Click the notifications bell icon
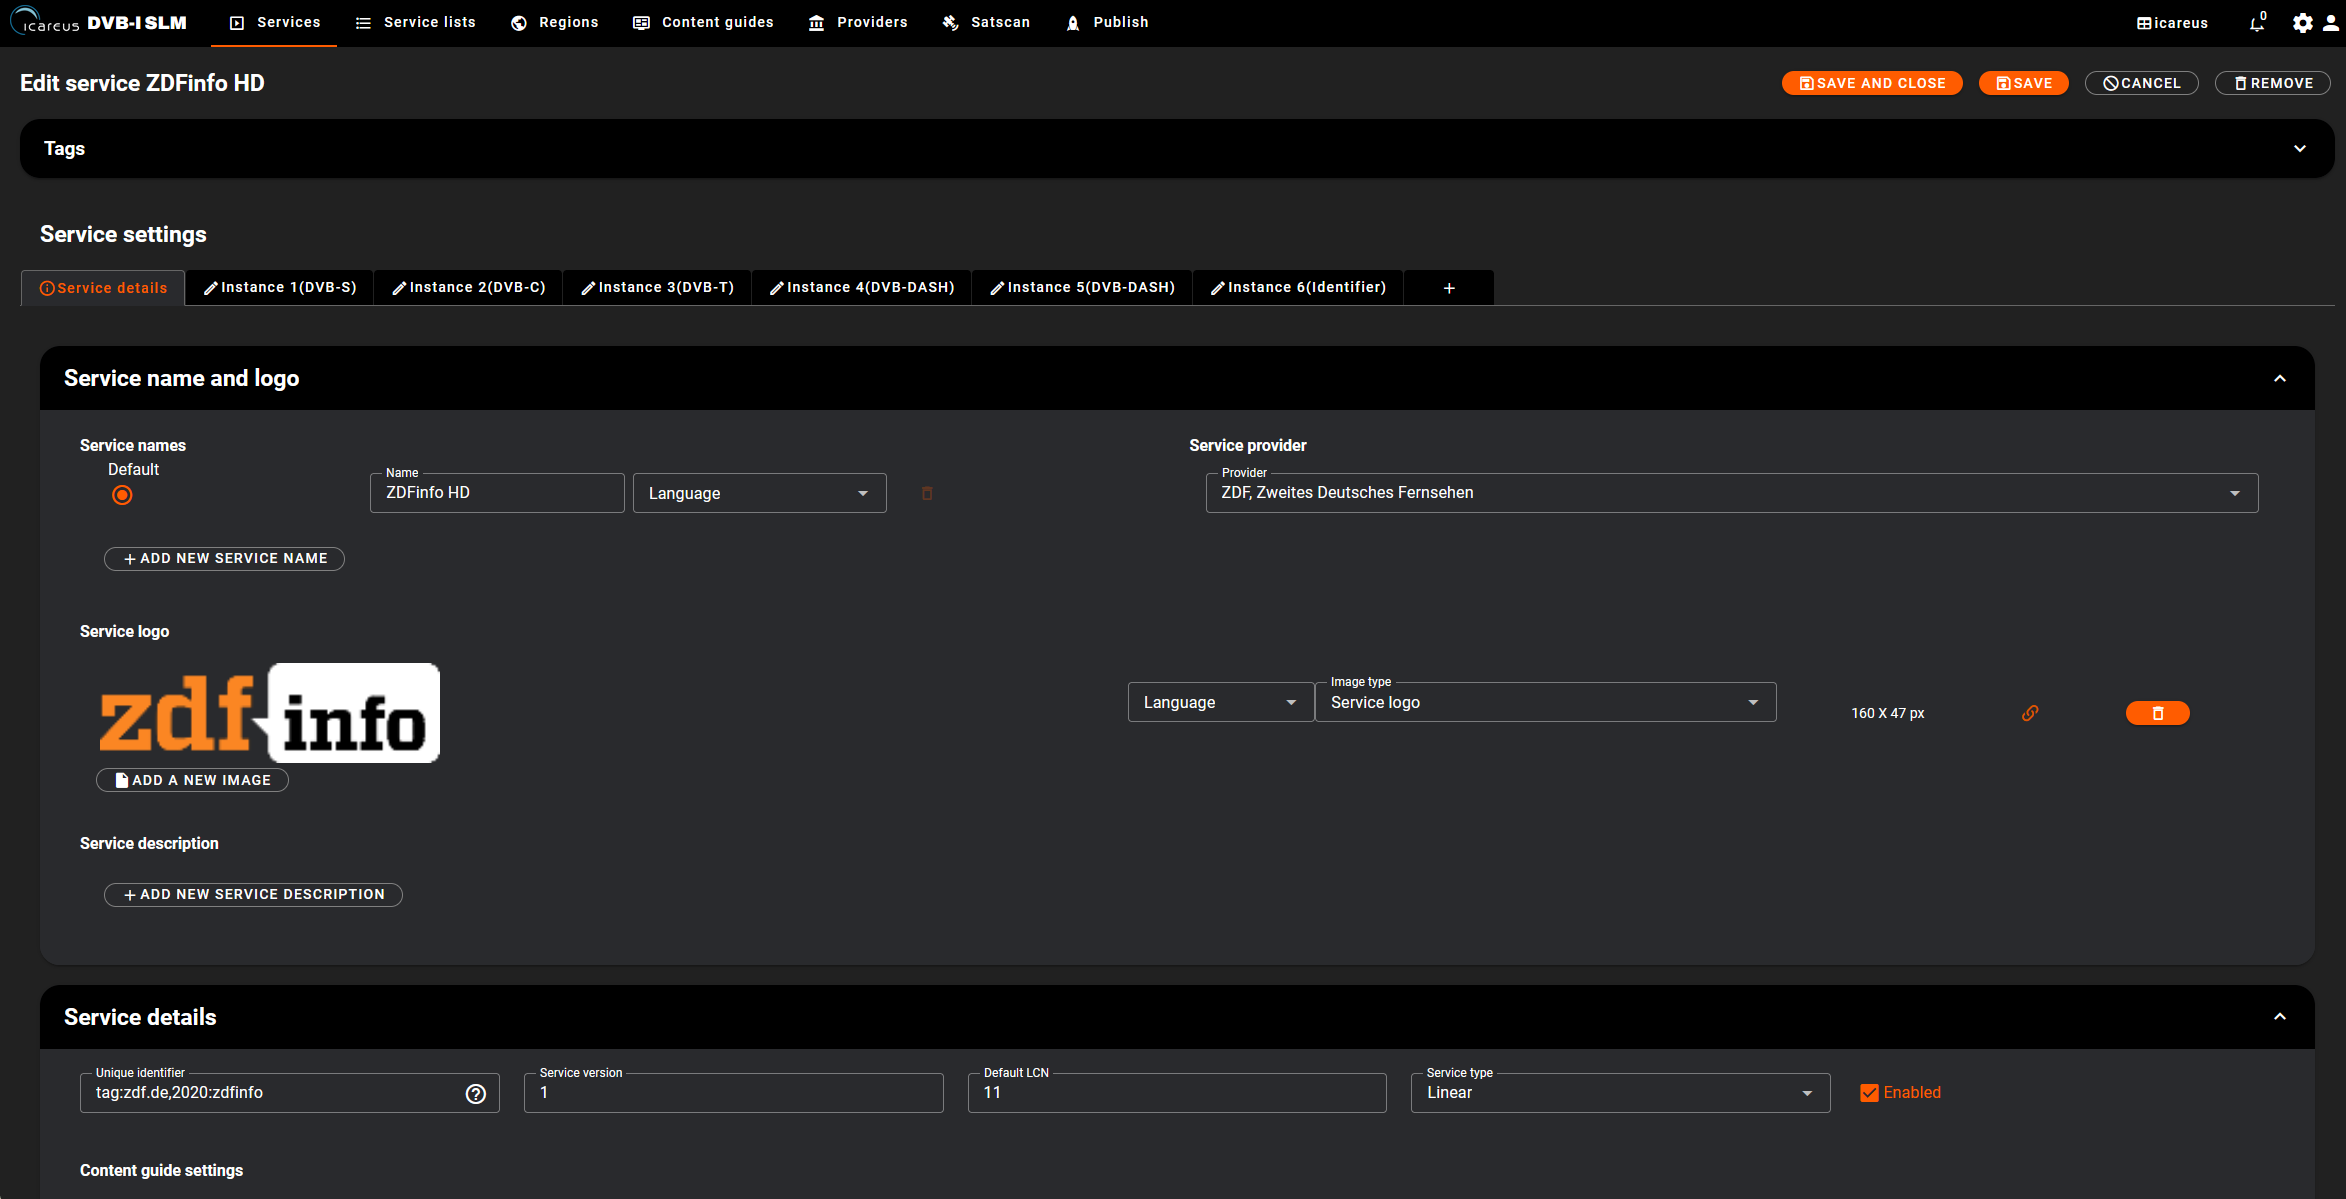Image resolution: width=2346 pixels, height=1199 pixels. click(x=2256, y=23)
